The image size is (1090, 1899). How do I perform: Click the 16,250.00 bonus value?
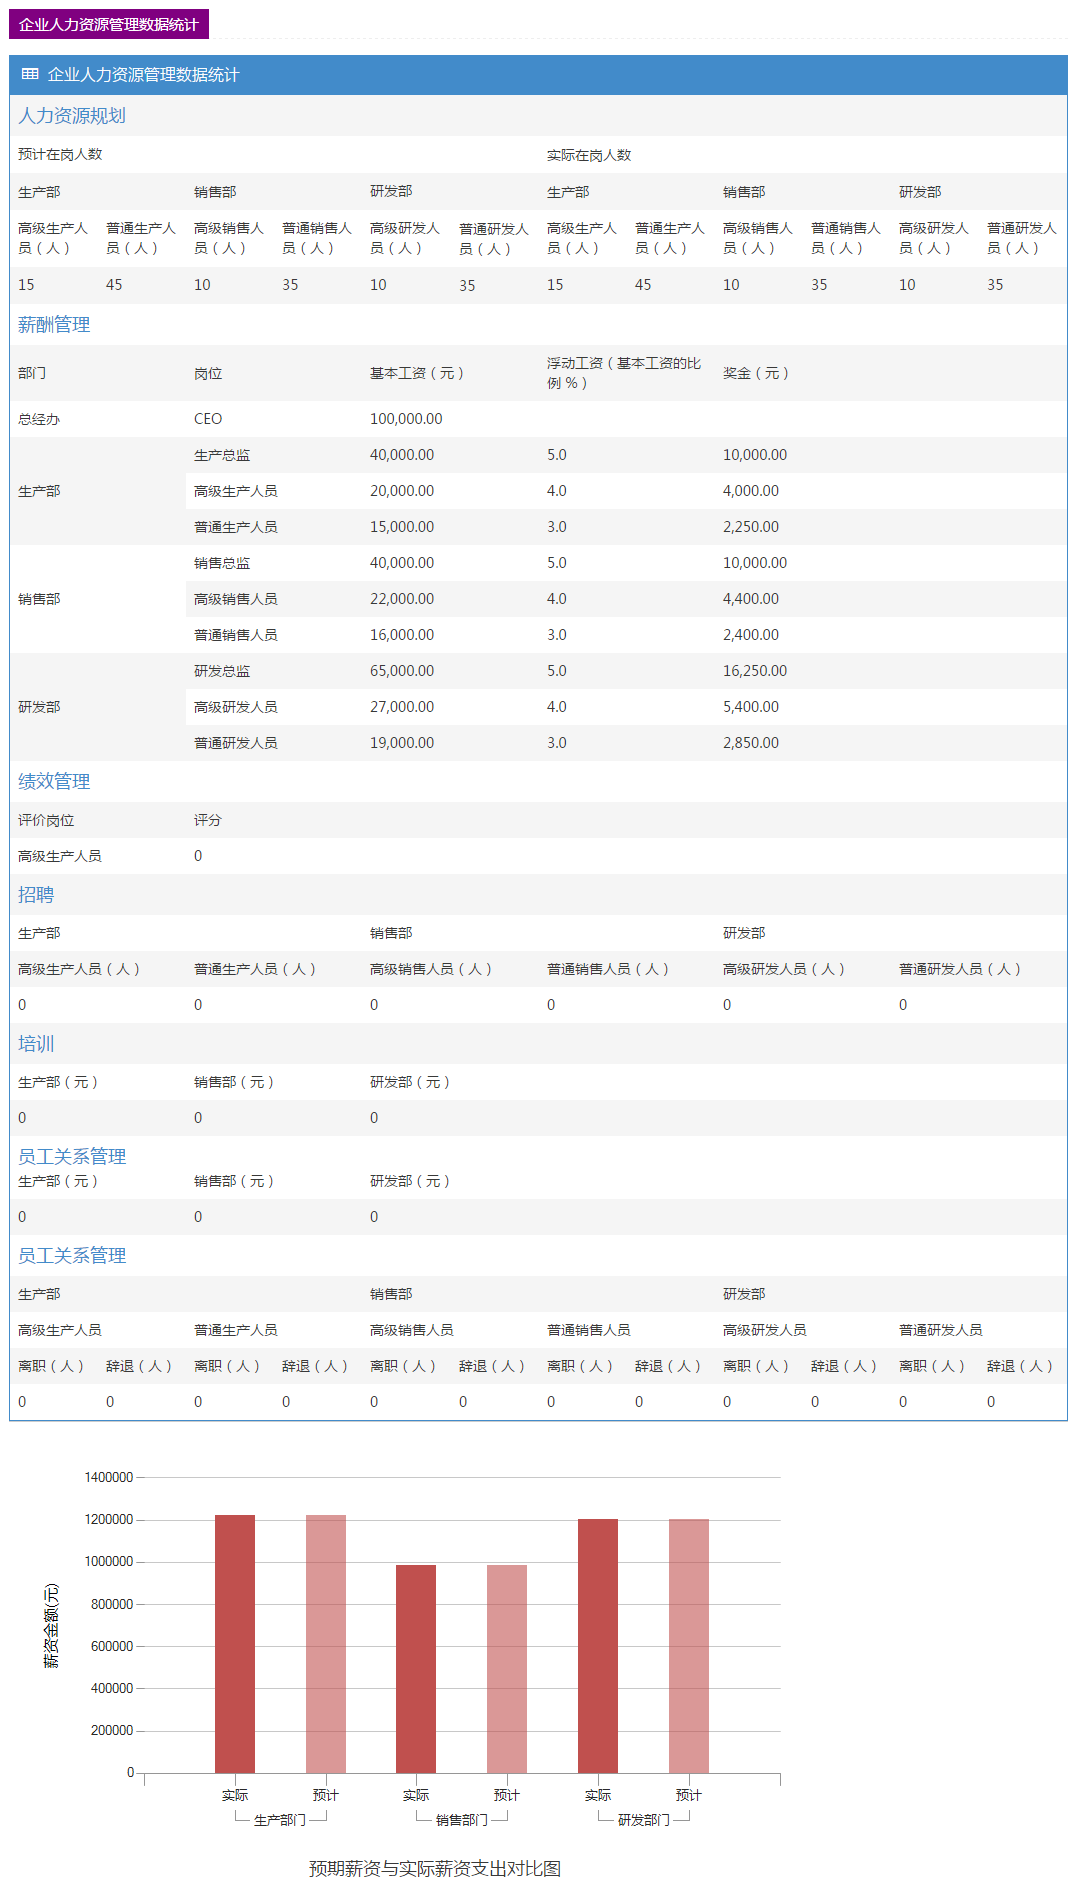point(755,671)
